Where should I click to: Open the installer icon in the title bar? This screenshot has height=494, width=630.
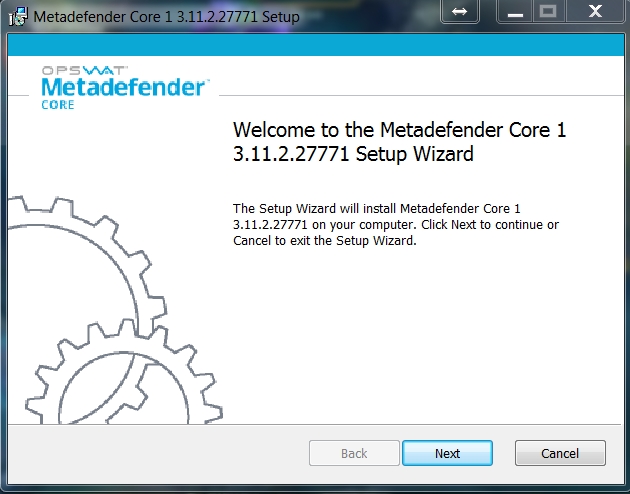click(18, 16)
